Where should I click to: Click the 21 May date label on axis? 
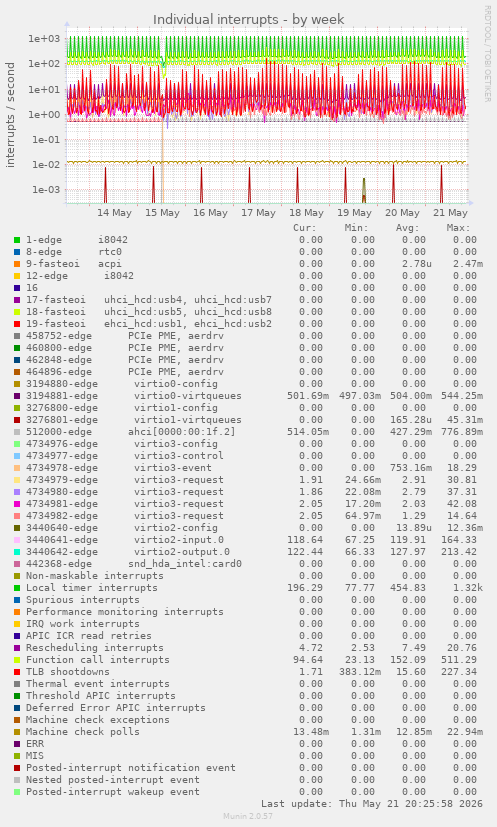[x=451, y=213]
